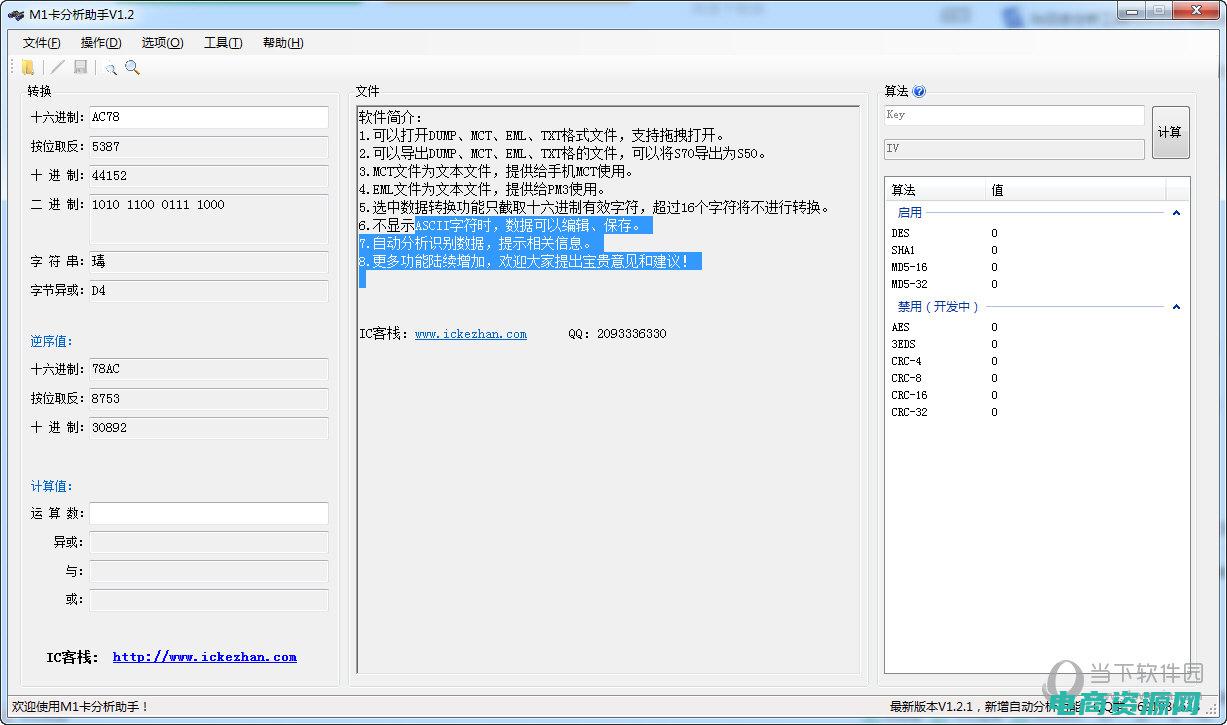Open the 操作(D) menu
Viewport: 1227px width, 725px height.
101,43
